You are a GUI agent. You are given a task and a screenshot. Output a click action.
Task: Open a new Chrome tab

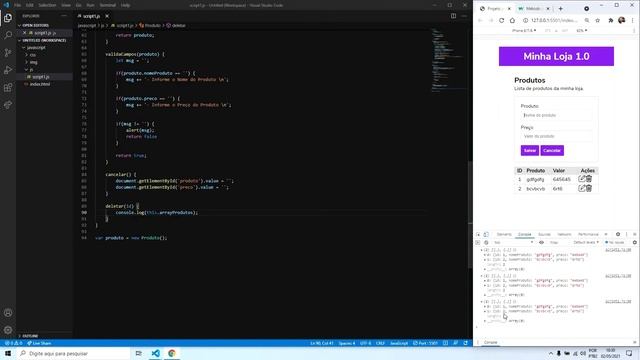(x=560, y=9)
